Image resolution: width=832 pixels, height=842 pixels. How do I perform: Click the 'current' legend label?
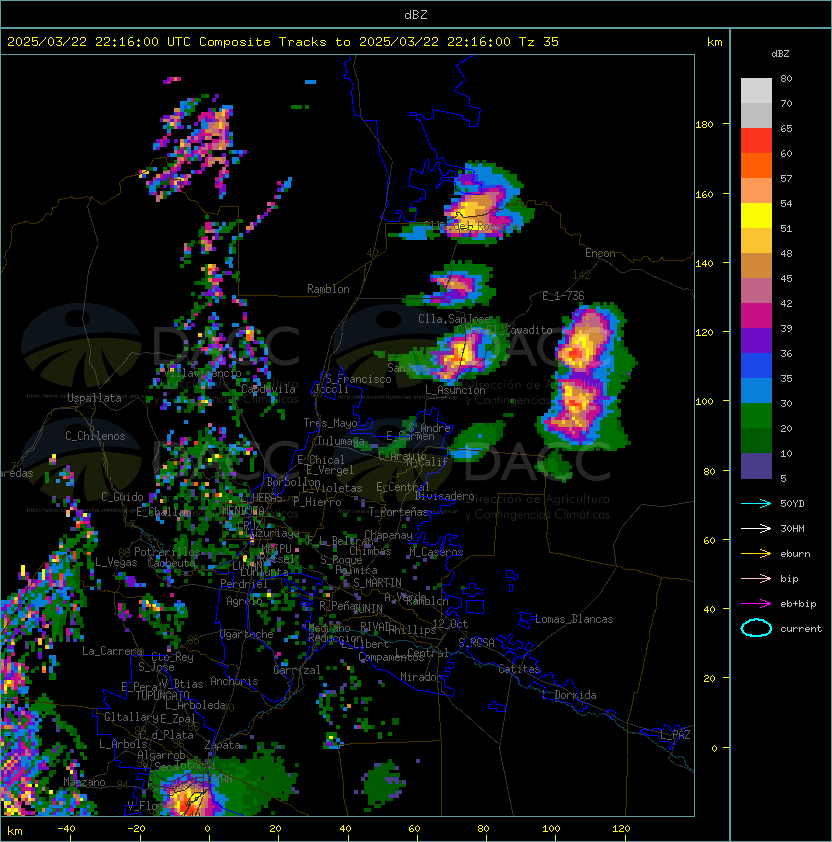[801, 629]
